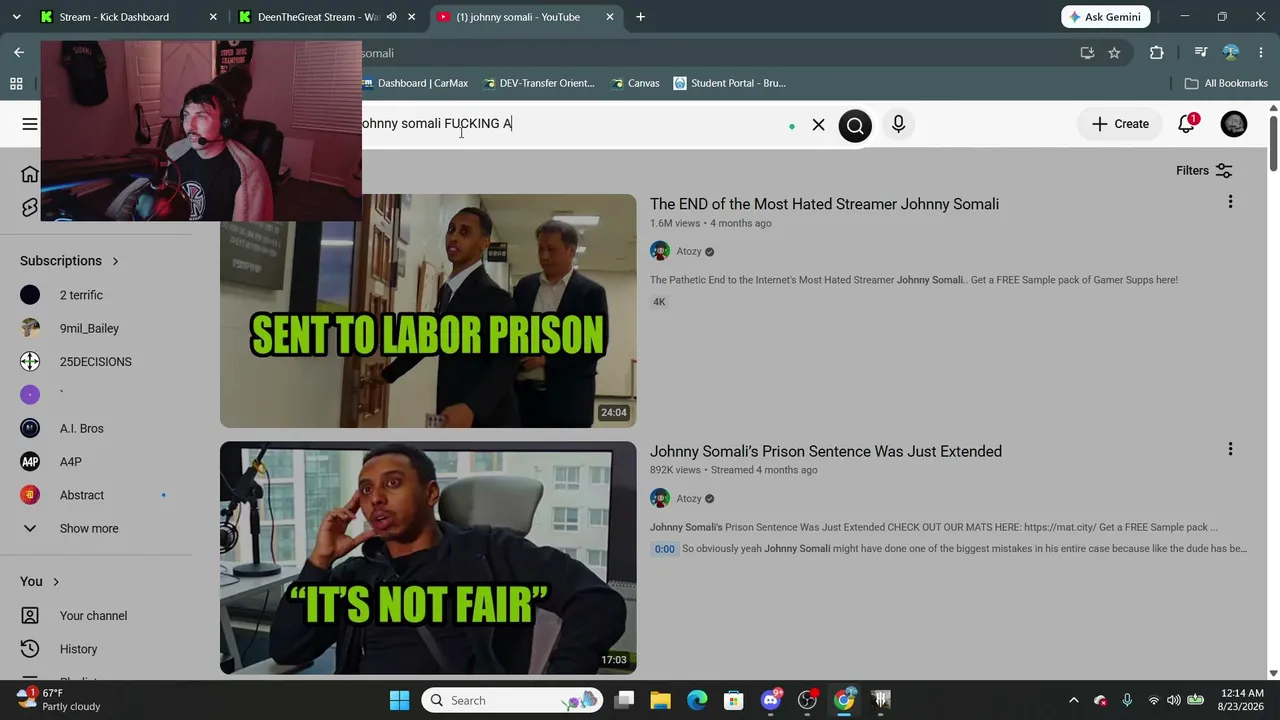Image resolution: width=1280 pixels, height=720 pixels.
Task: Click the Ask Gemini button
Action: [x=1106, y=17]
